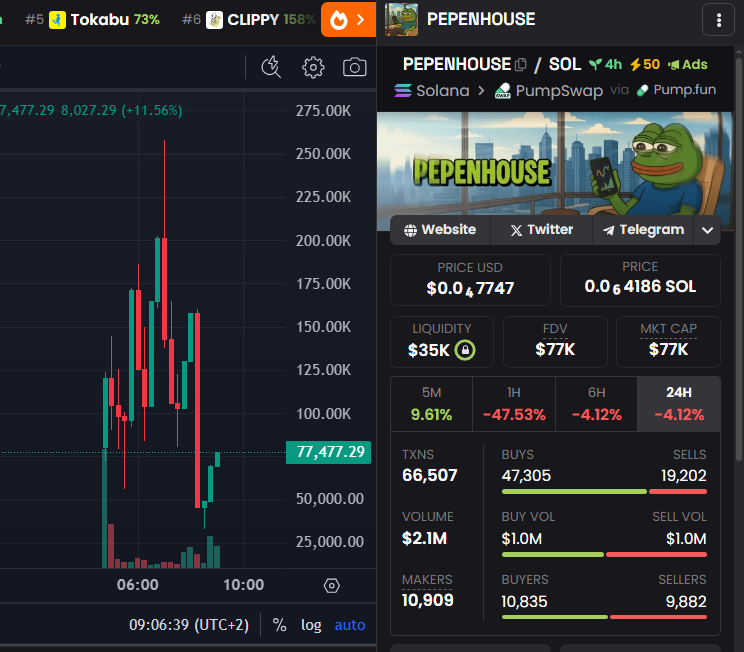Click the BUYERS count 10,835
This screenshot has height=652, width=744.
point(524,602)
